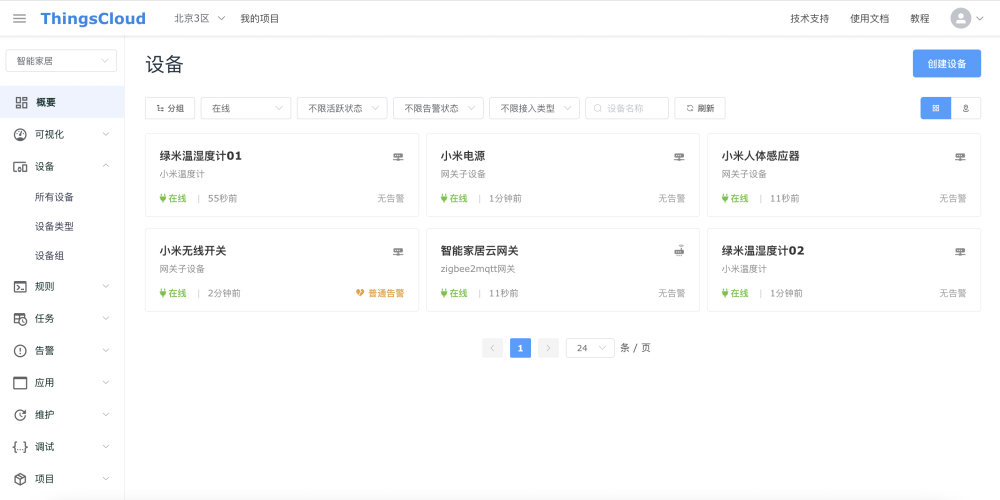
Task: Select 概要 in the sidebar
Action: pyautogui.click(x=62, y=102)
